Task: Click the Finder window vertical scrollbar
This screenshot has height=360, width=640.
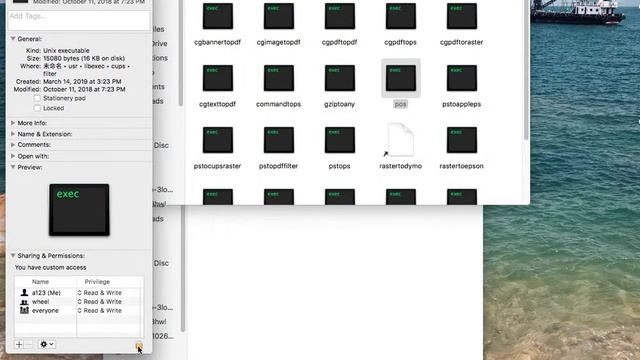Action: click(526, 69)
